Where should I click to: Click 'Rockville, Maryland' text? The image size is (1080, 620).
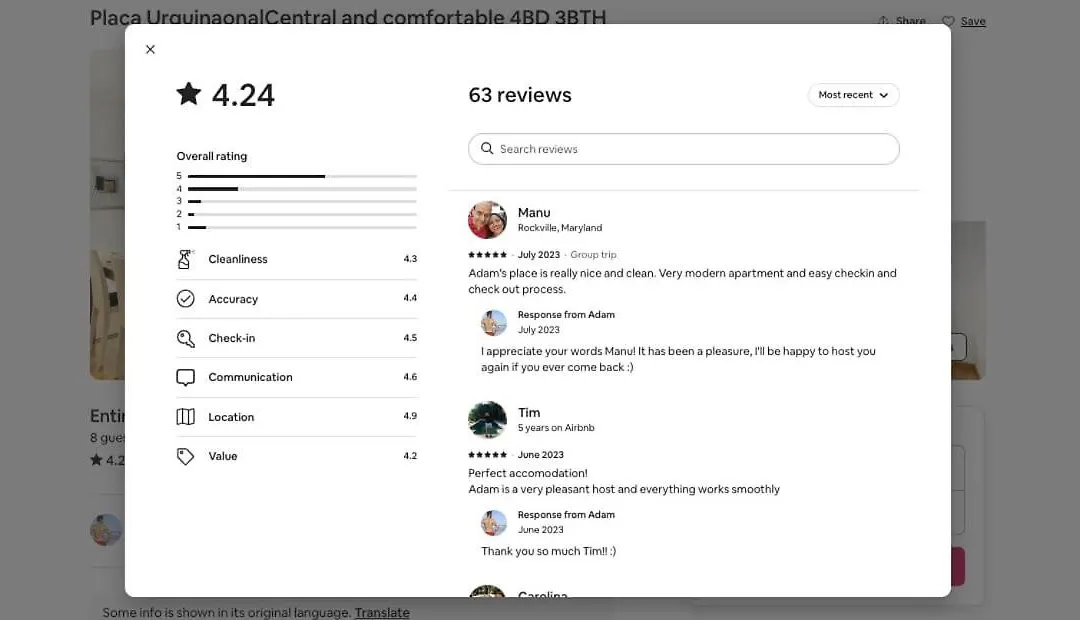tap(560, 228)
